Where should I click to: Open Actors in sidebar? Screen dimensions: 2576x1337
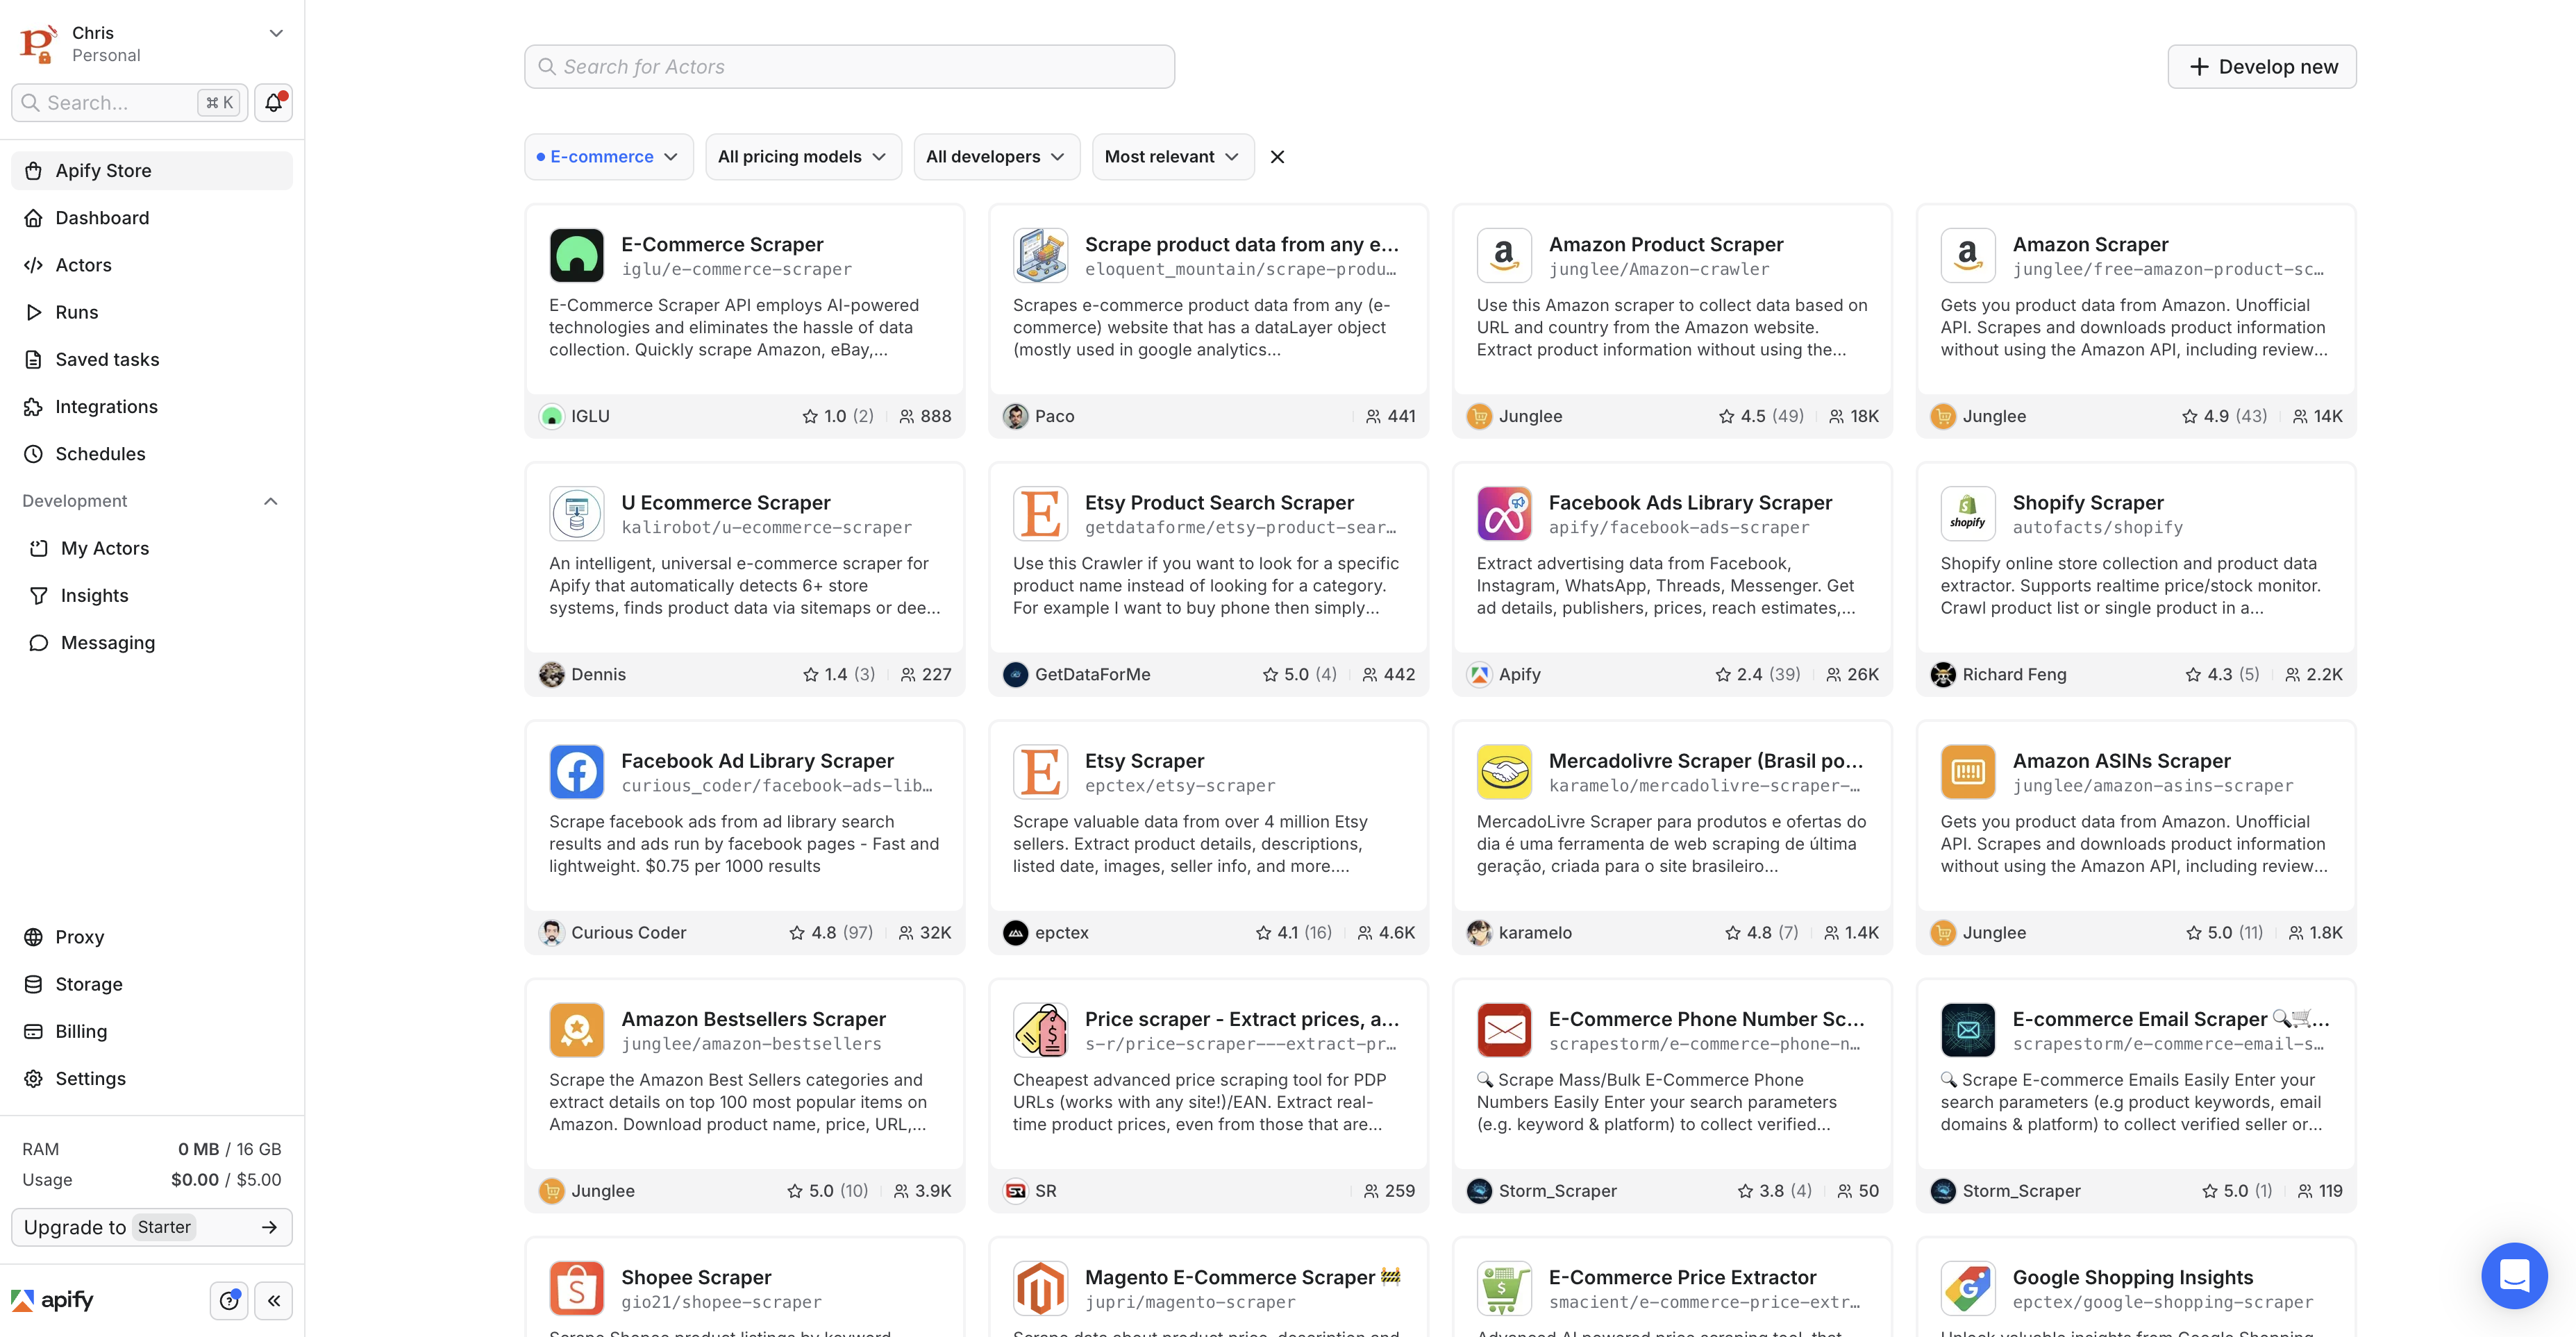(x=152, y=265)
